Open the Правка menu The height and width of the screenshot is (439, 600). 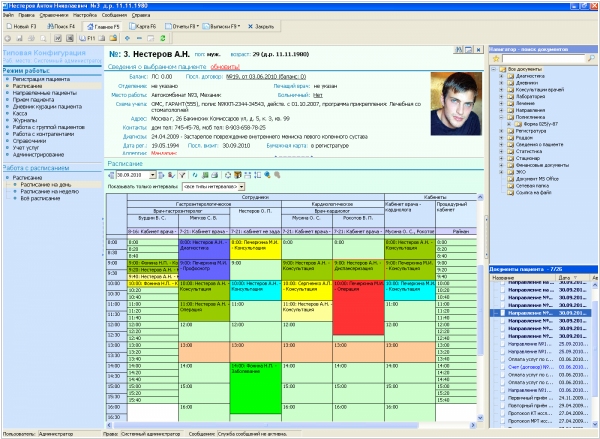(x=26, y=15)
